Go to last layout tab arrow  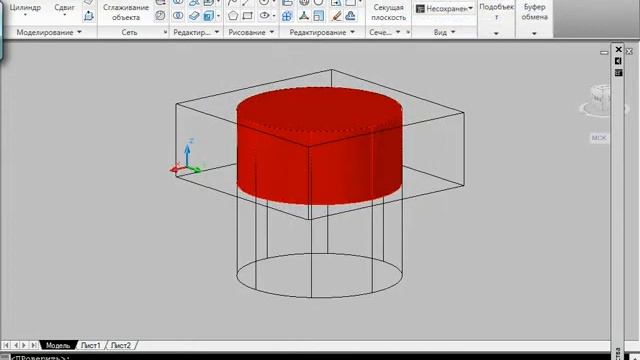(33, 345)
